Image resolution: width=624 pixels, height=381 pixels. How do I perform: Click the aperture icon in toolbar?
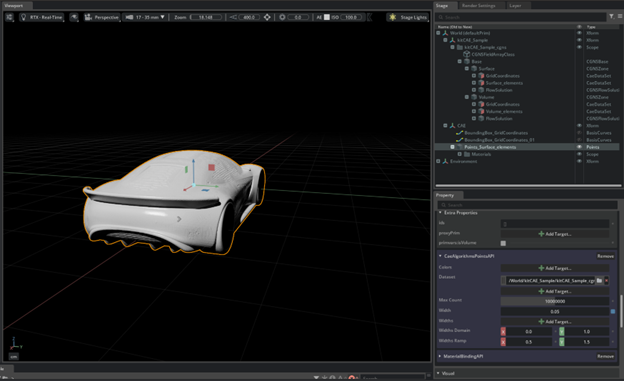(x=282, y=17)
